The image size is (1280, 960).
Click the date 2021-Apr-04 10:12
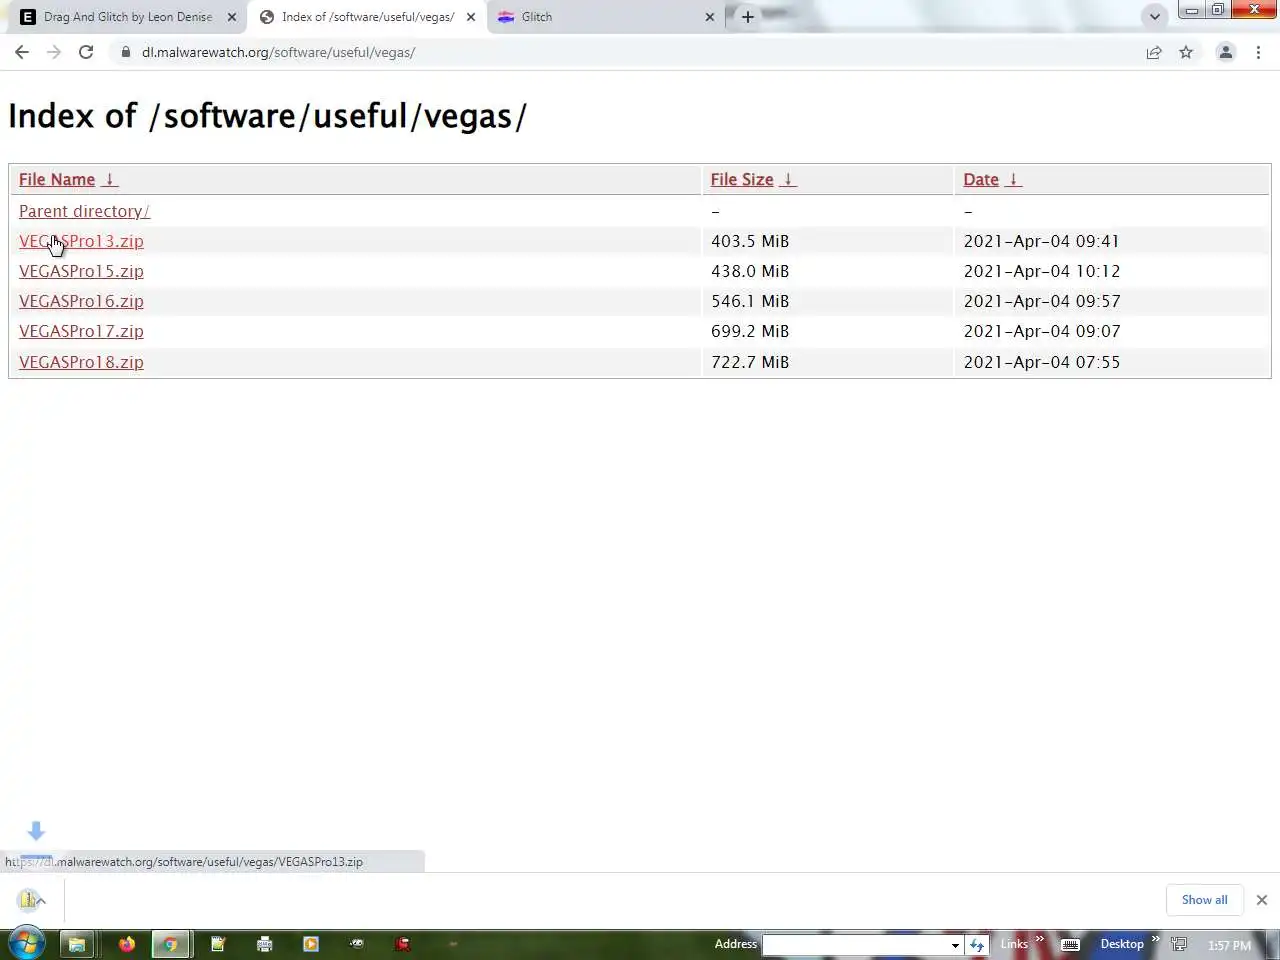[1042, 271]
